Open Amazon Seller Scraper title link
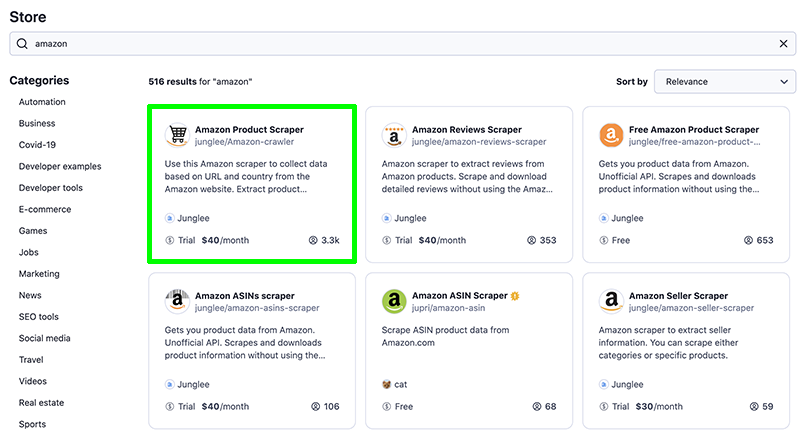Image resolution: width=800 pixels, height=438 pixels. pos(678,296)
